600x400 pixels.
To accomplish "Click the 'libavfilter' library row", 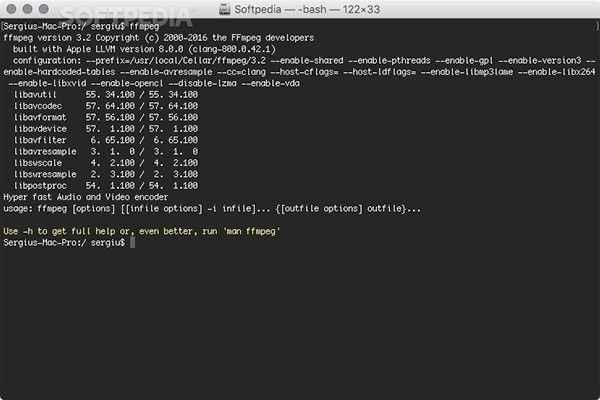I will click(x=106, y=140).
